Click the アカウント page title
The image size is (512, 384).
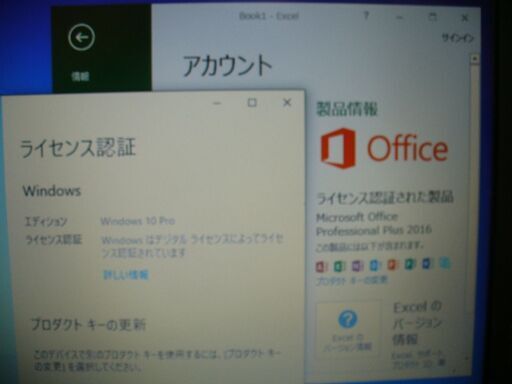pyautogui.click(x=228, y=65)
